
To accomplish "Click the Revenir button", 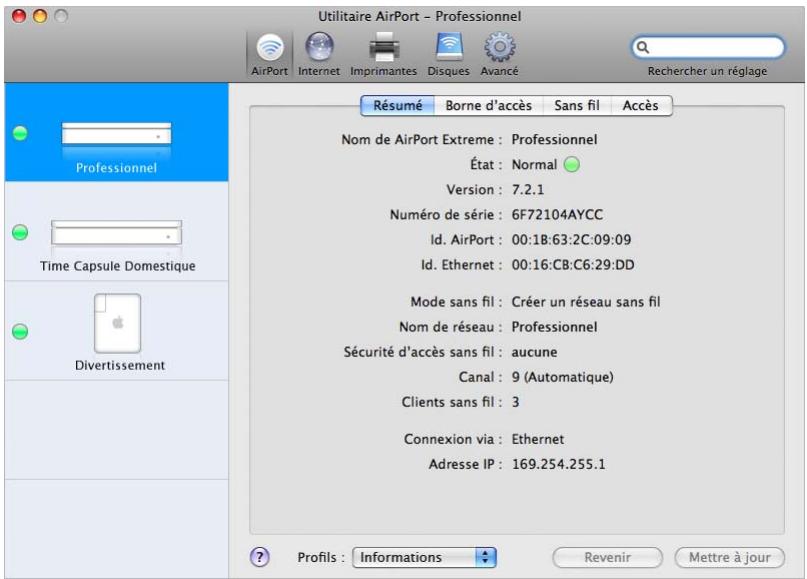I will point(607,557).
